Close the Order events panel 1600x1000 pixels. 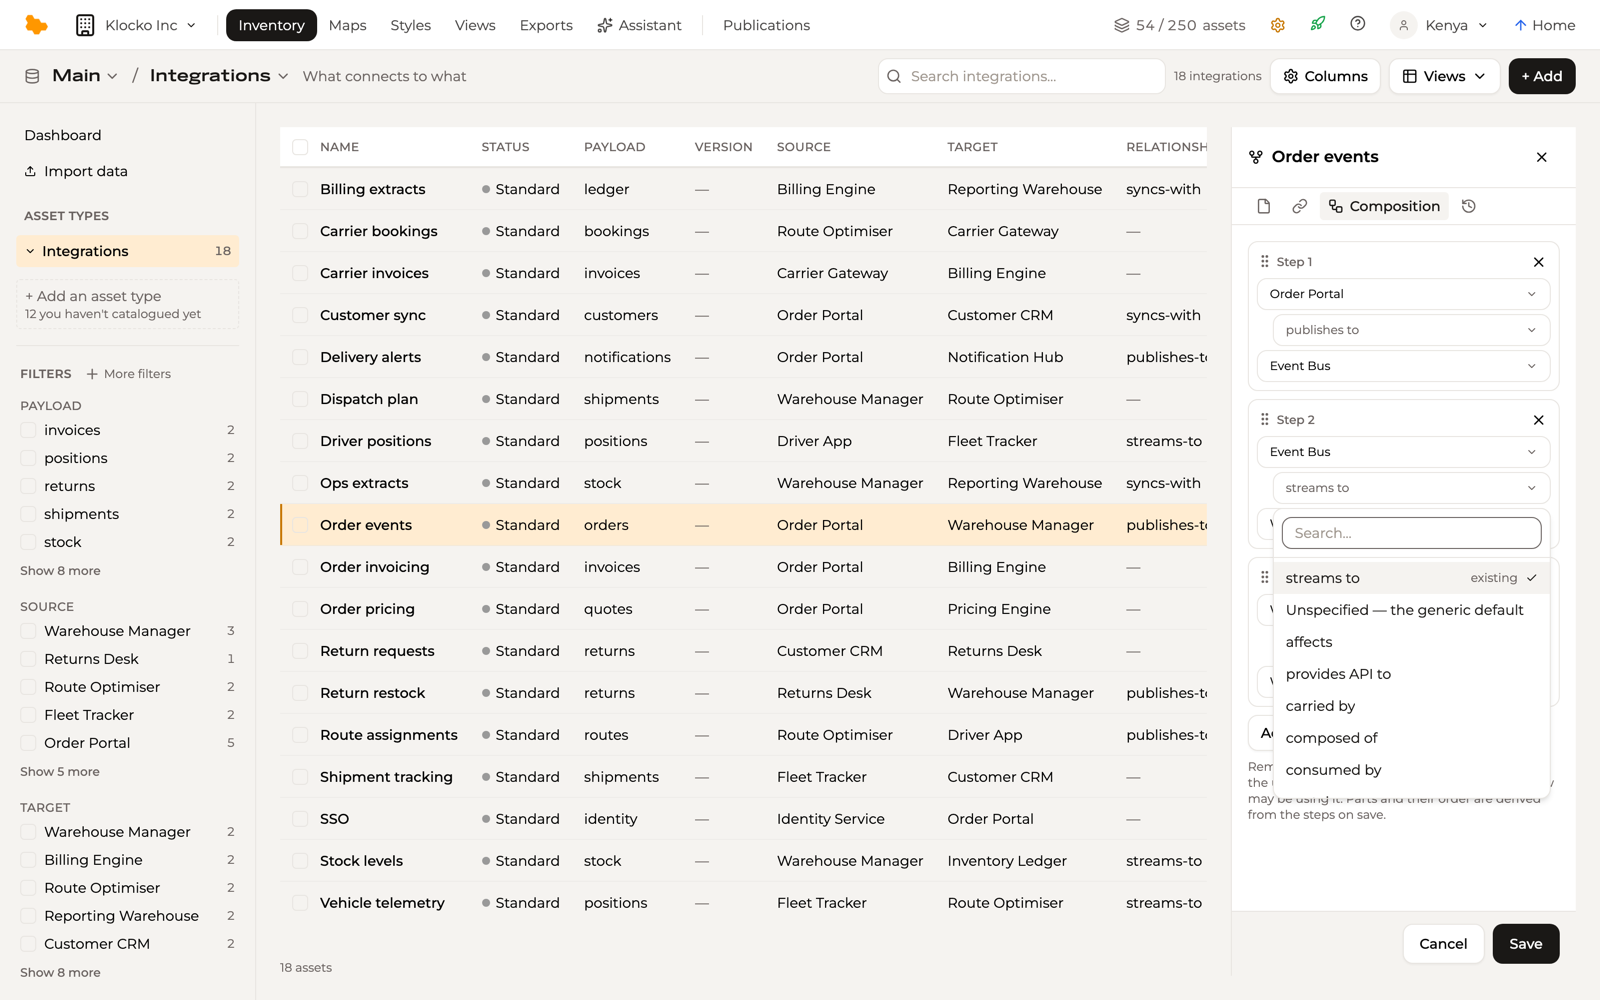1541,157
